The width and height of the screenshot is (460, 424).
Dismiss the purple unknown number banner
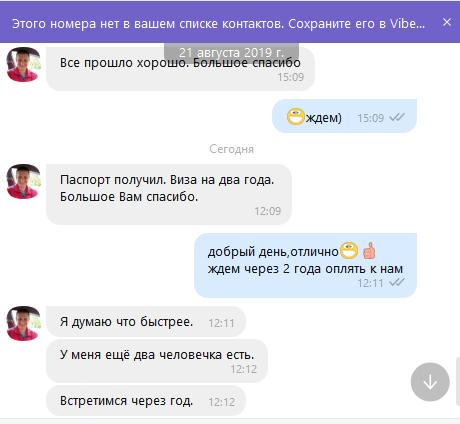447,22
